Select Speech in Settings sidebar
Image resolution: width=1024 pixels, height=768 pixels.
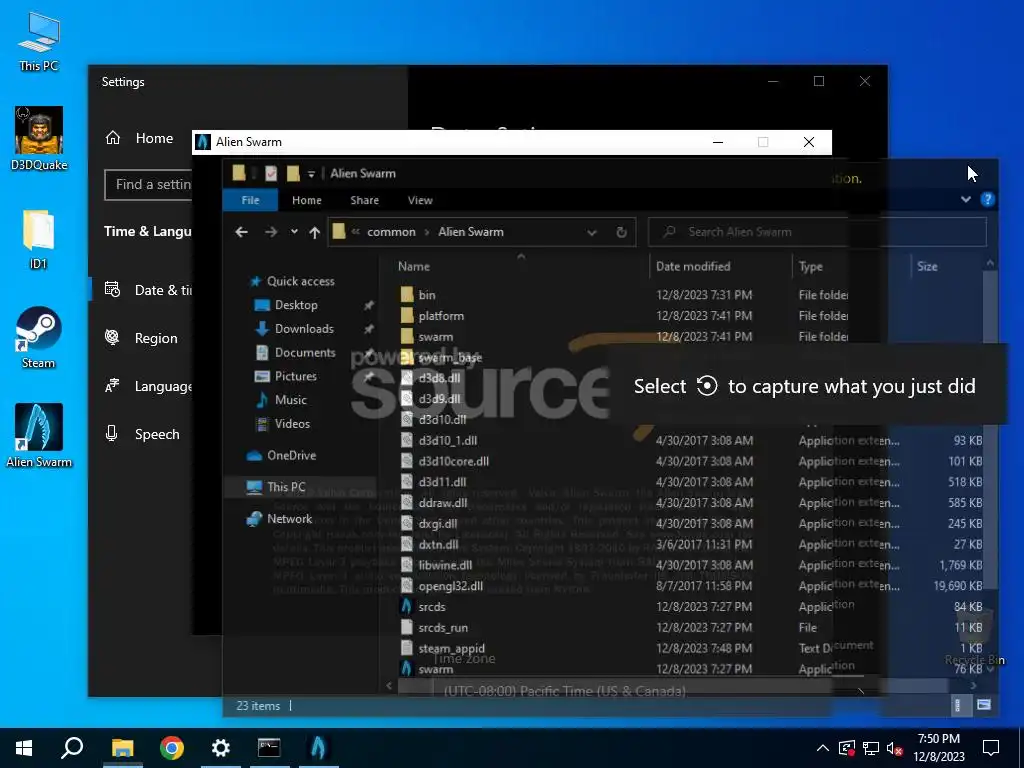pos(142,434)
